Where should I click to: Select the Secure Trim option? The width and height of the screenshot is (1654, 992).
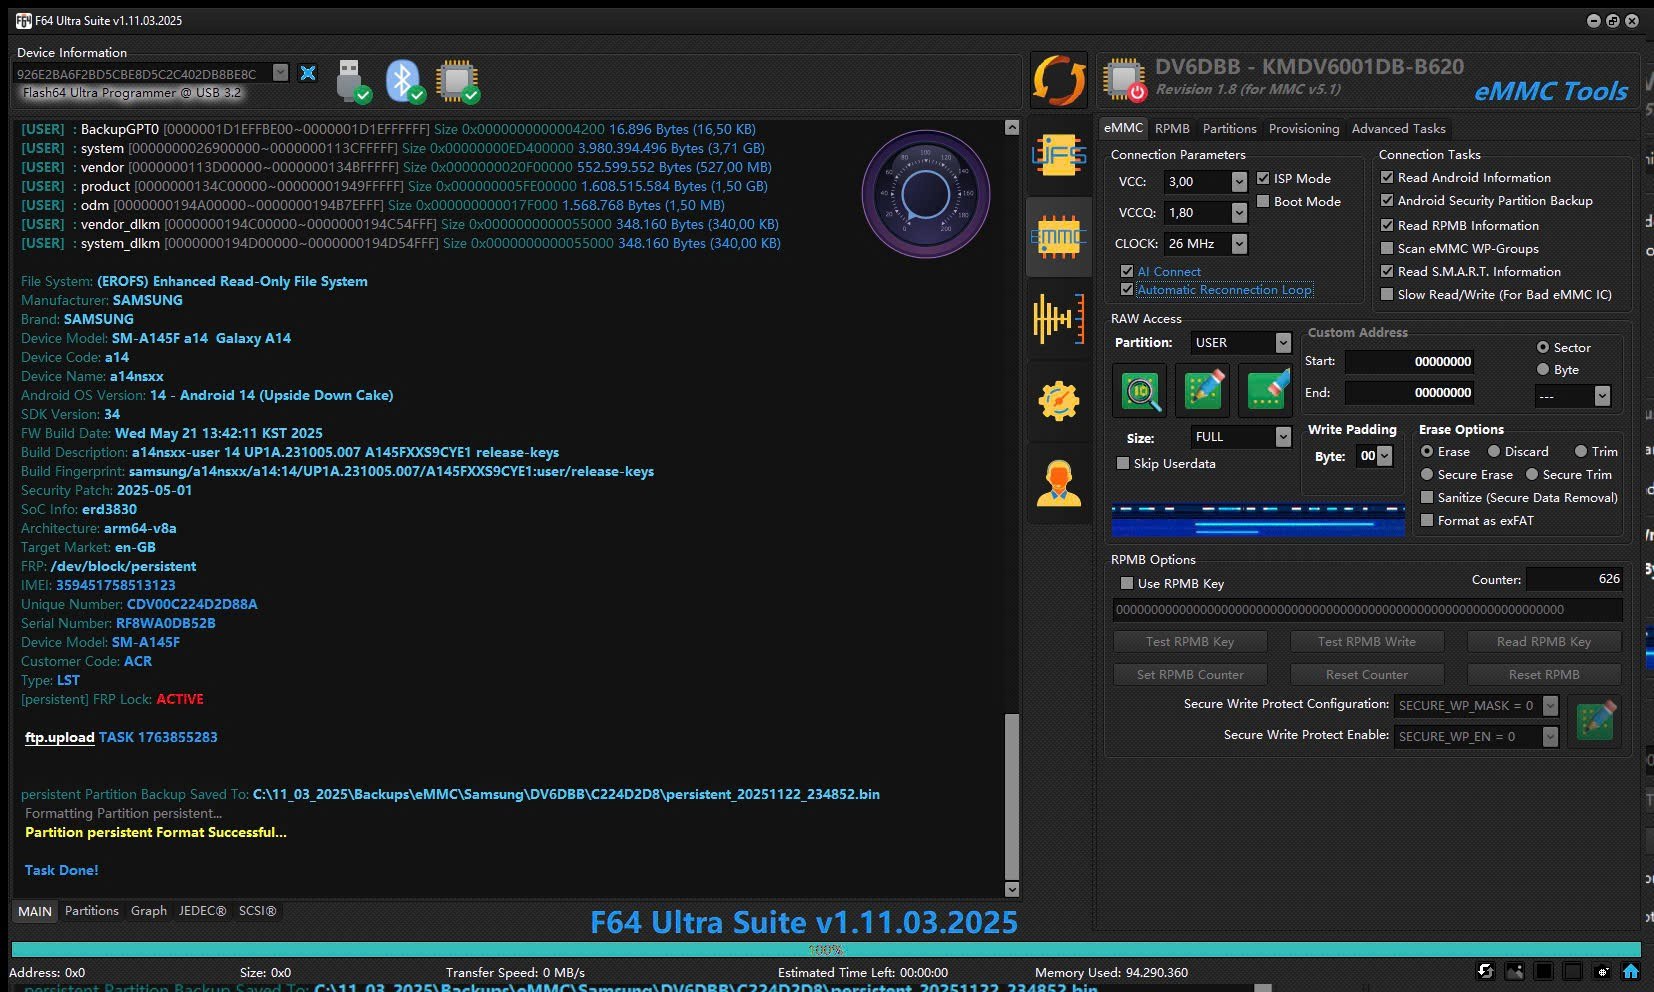(x=1531, y=474)
